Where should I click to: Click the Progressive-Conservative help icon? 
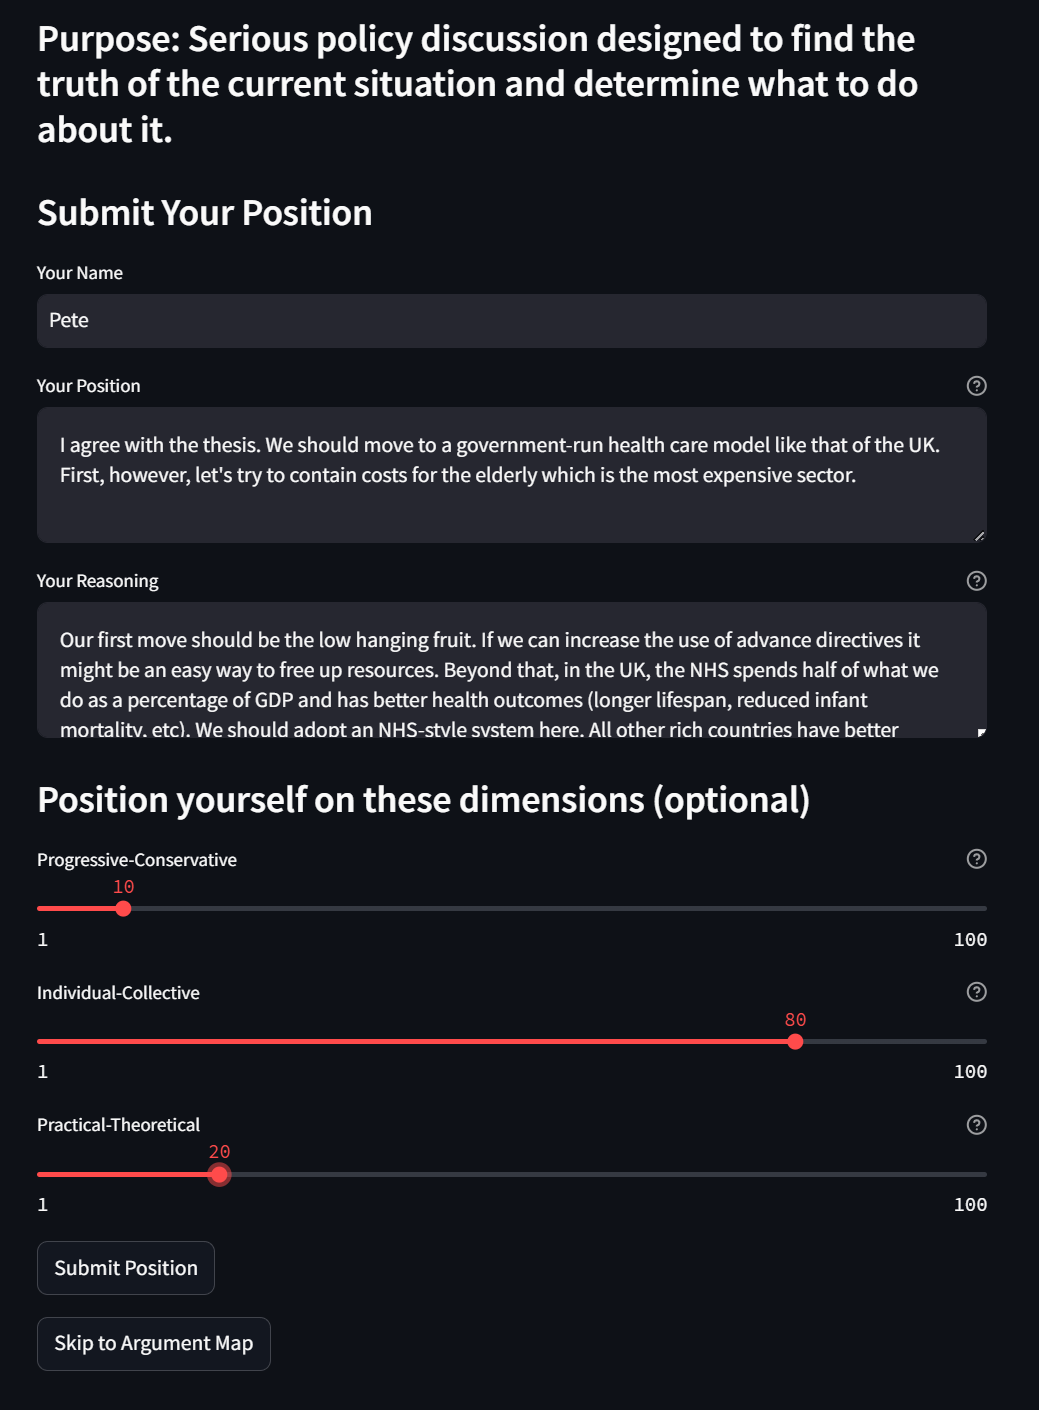click(x=977, y=859)
